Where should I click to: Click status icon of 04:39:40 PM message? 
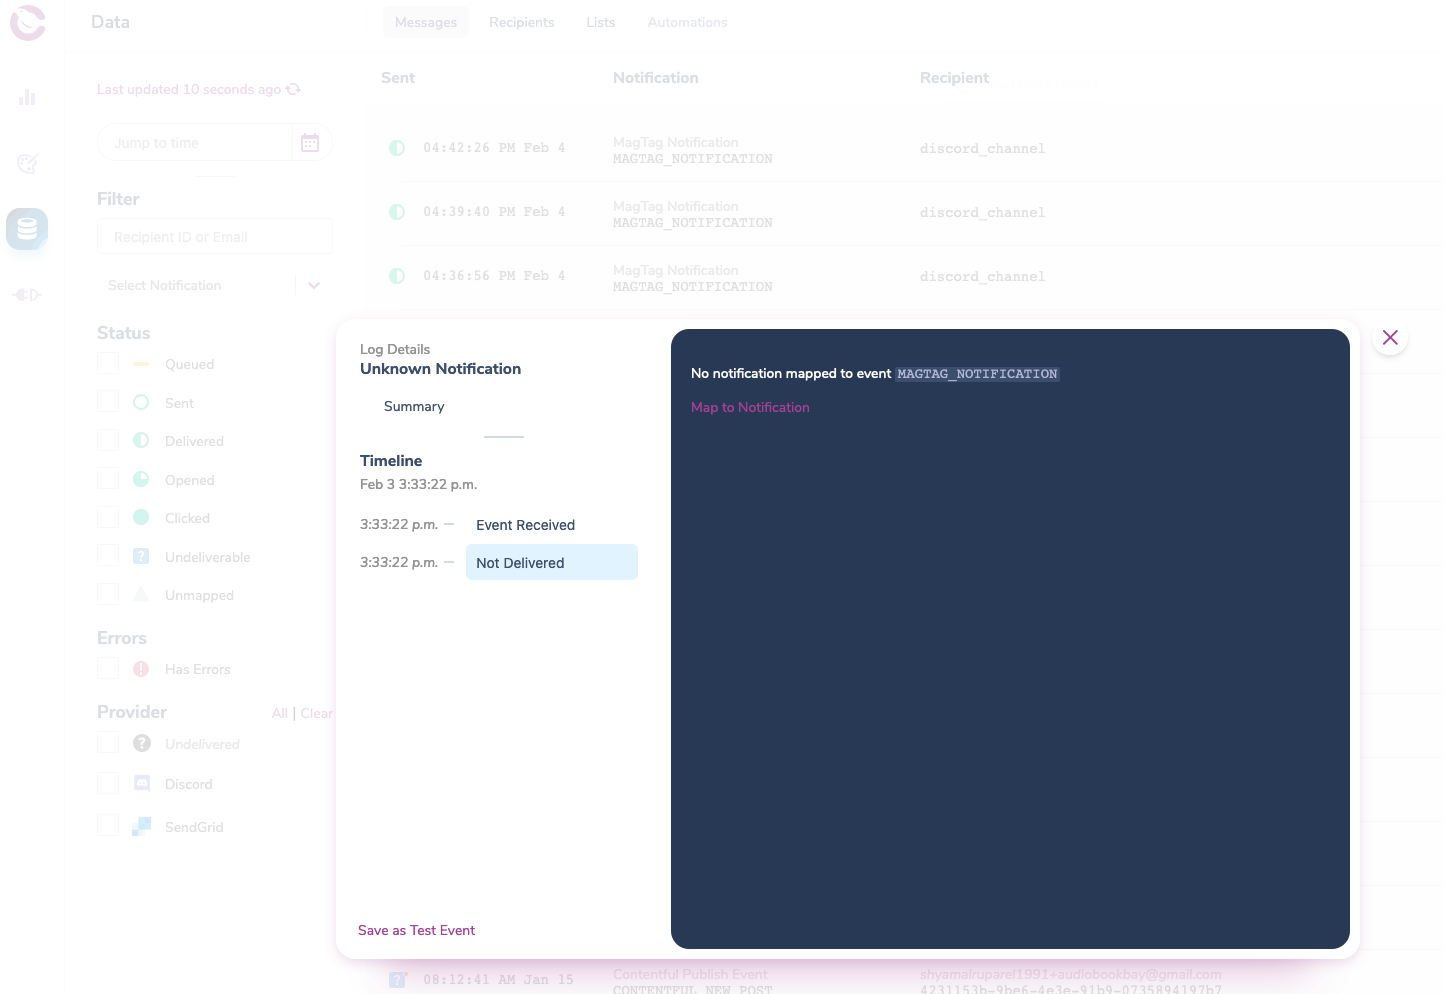(397, 212)
